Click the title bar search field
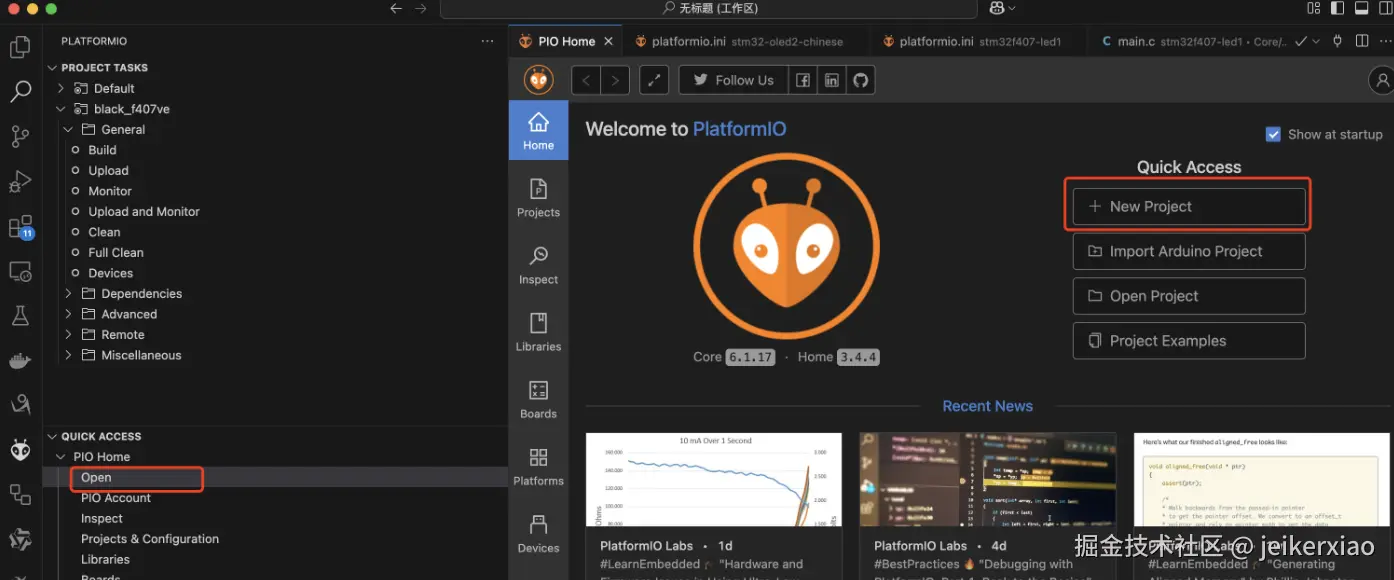This screenshot has width=1394, height=580. pyautogui.click(x=708, y=8)
